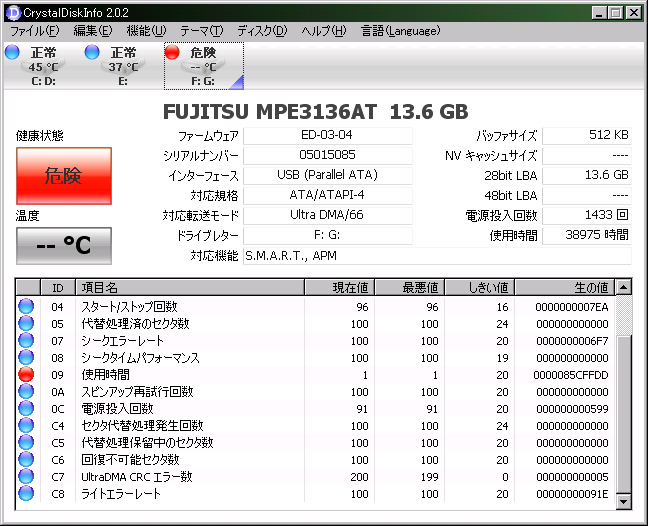This screenshot has height=526, width=648.
Task: Click the blue status icon for ID C6
Action: click(26, 459)
